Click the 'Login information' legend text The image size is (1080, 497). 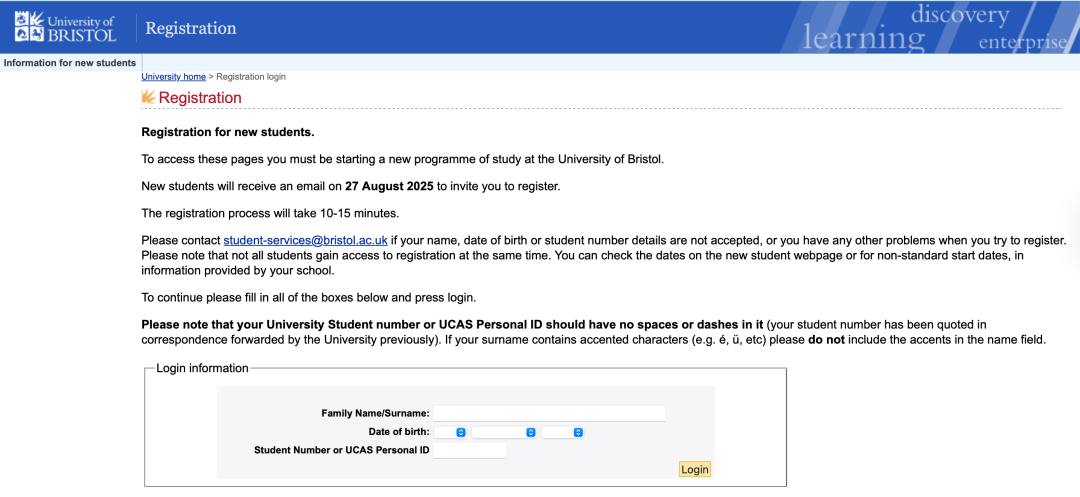pyautogui.click(x=202, y=368)
